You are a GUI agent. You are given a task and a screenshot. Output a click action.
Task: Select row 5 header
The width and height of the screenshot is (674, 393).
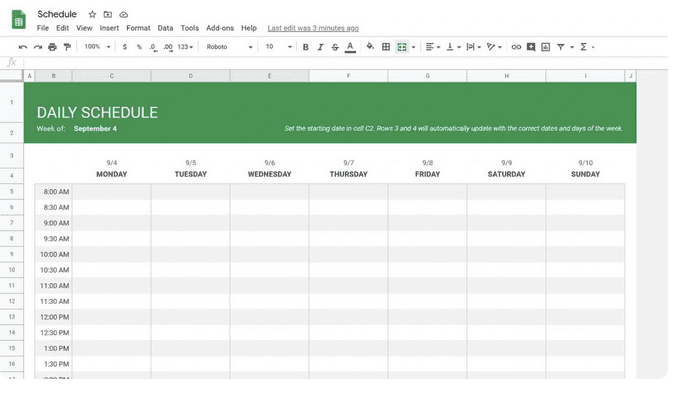click(x=12, y=192)
